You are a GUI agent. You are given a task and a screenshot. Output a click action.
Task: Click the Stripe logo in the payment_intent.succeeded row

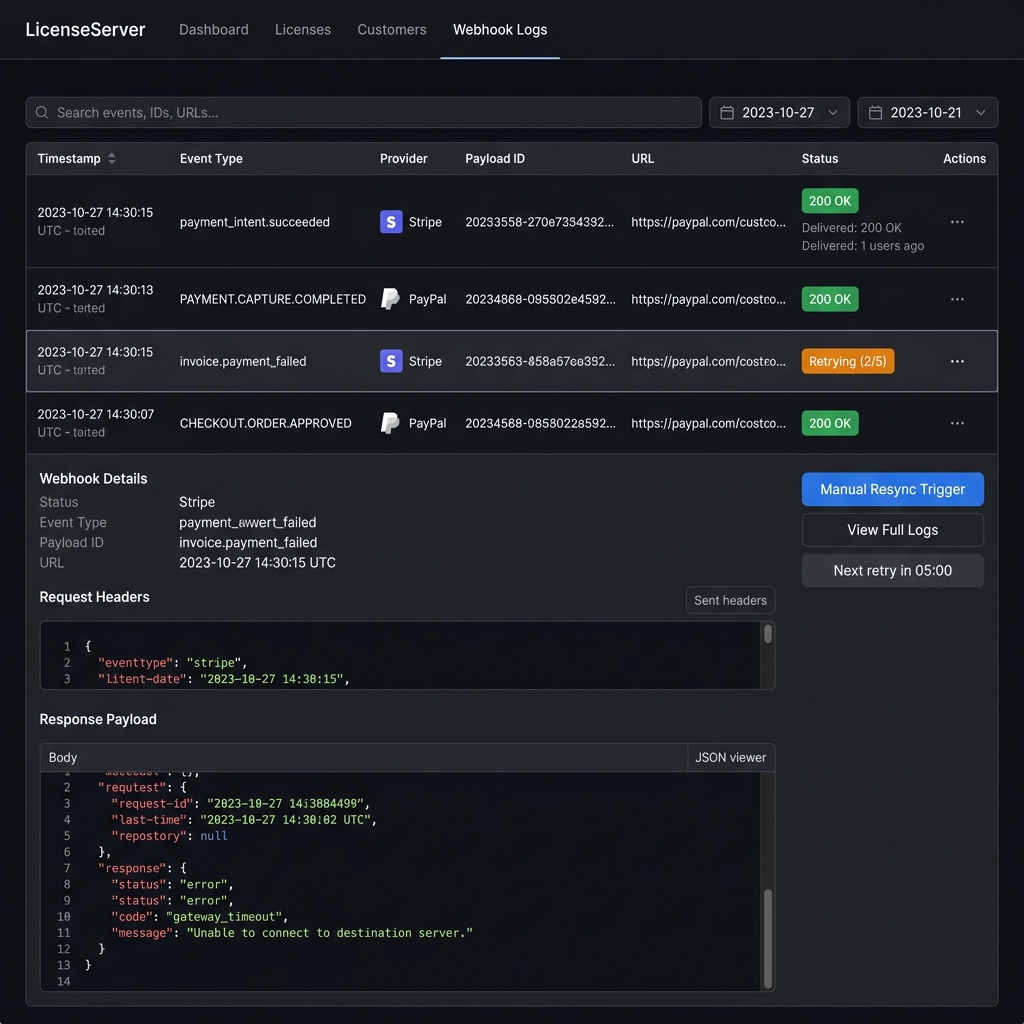[x=391, y=222]
